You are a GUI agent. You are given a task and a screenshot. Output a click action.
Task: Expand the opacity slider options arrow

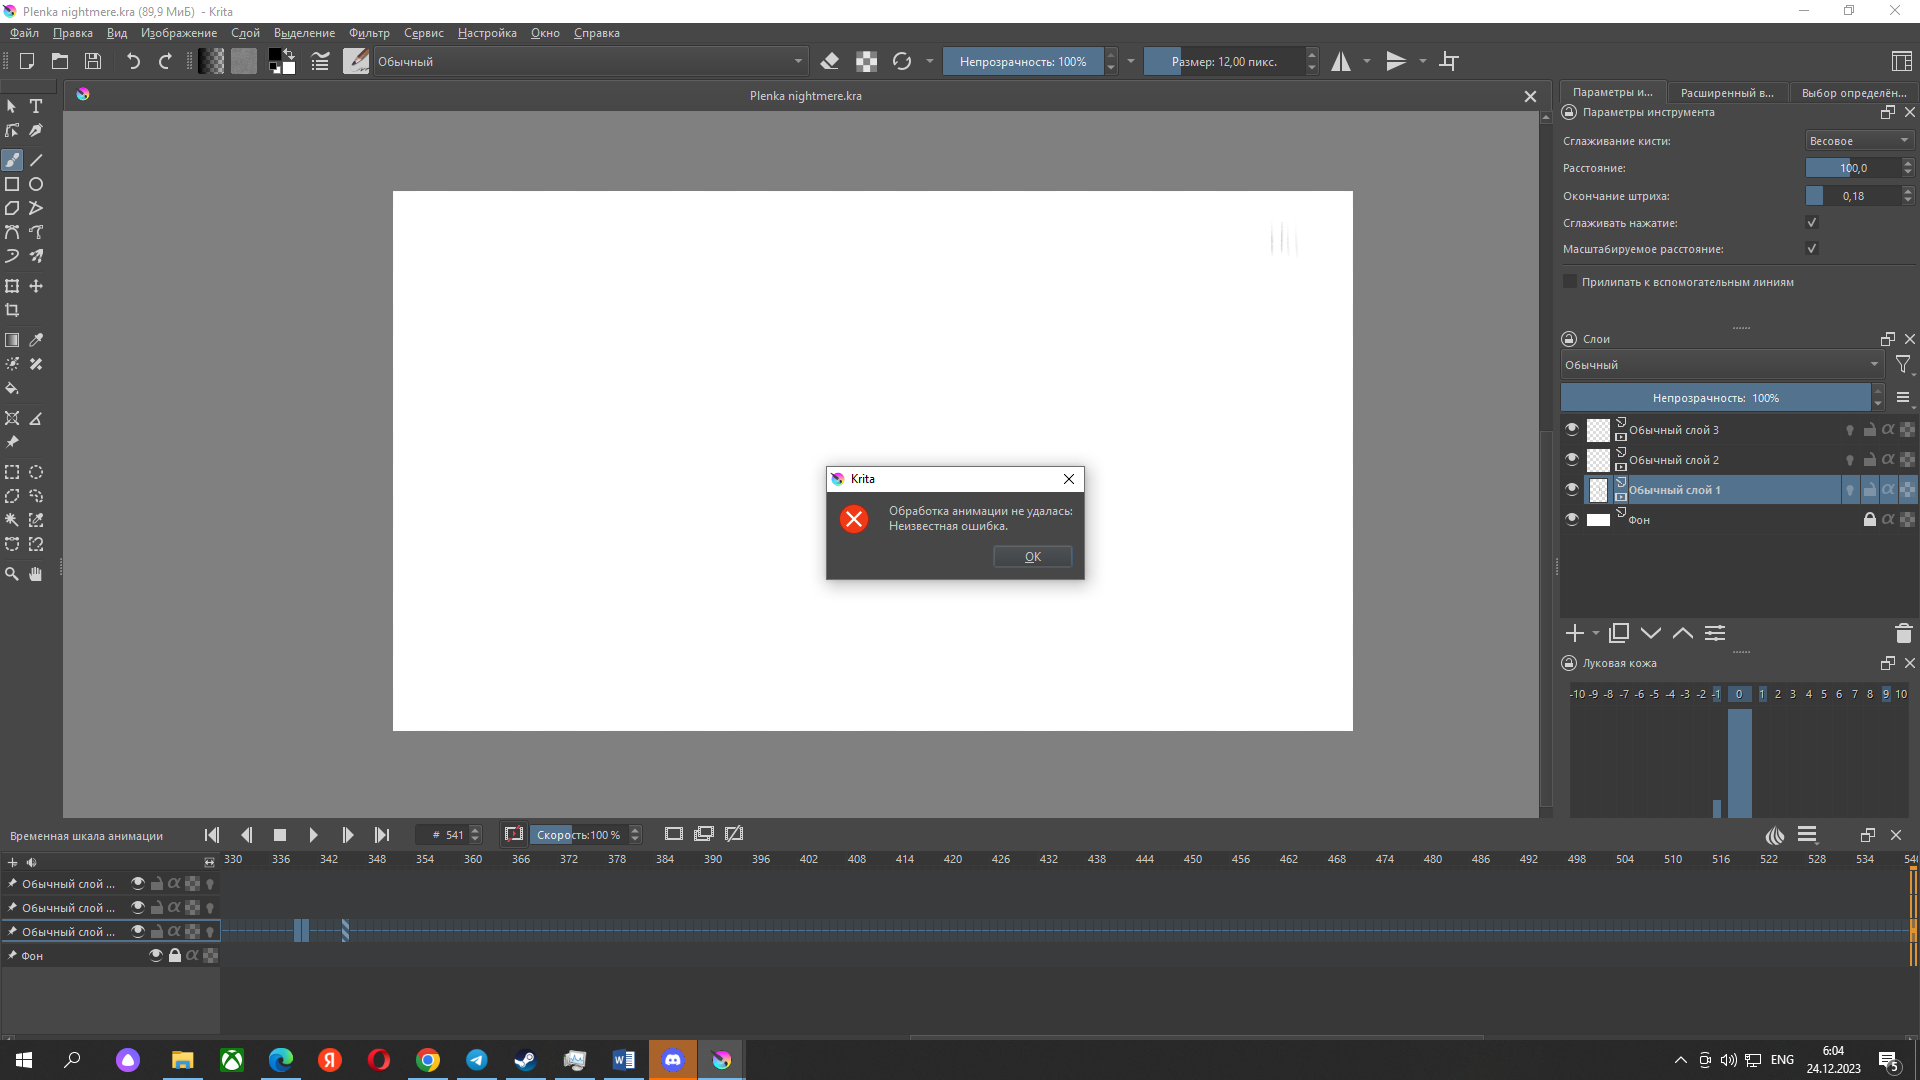tap(1131, 61)
